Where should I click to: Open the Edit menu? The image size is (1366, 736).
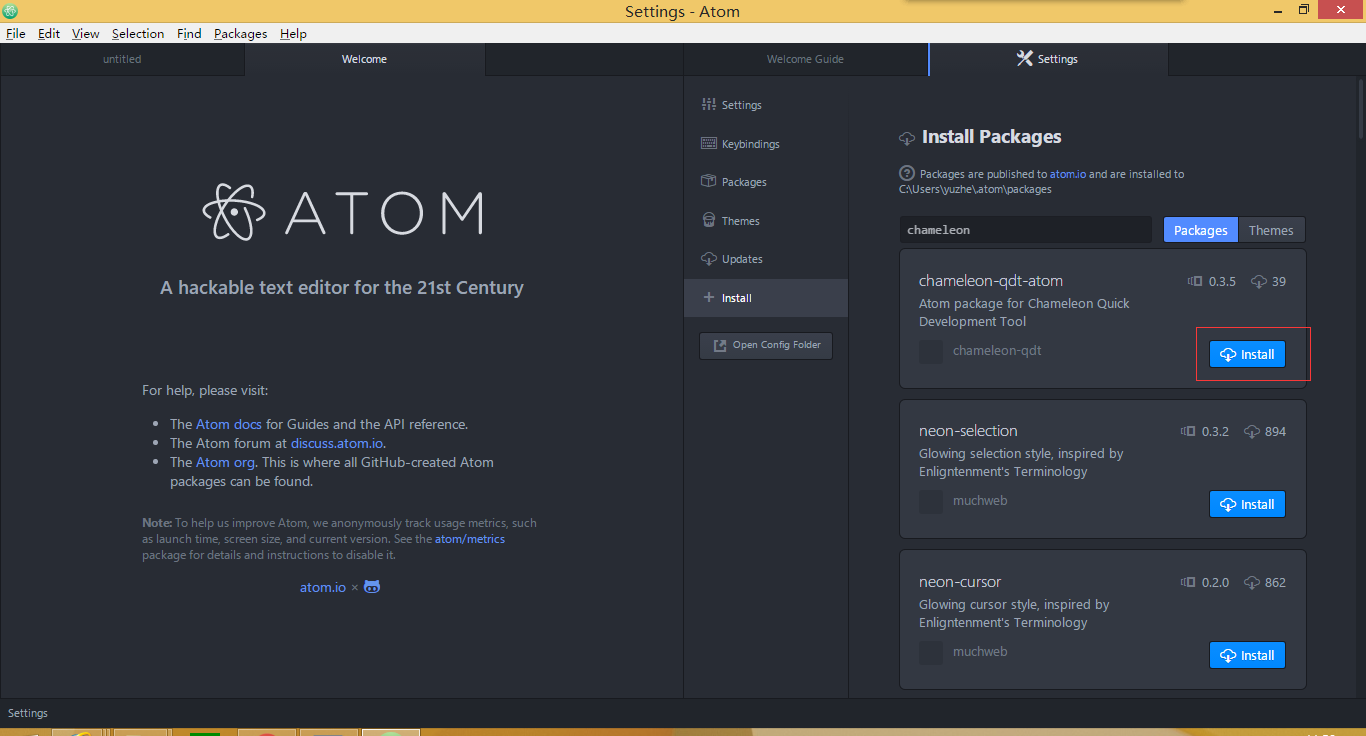49,33
